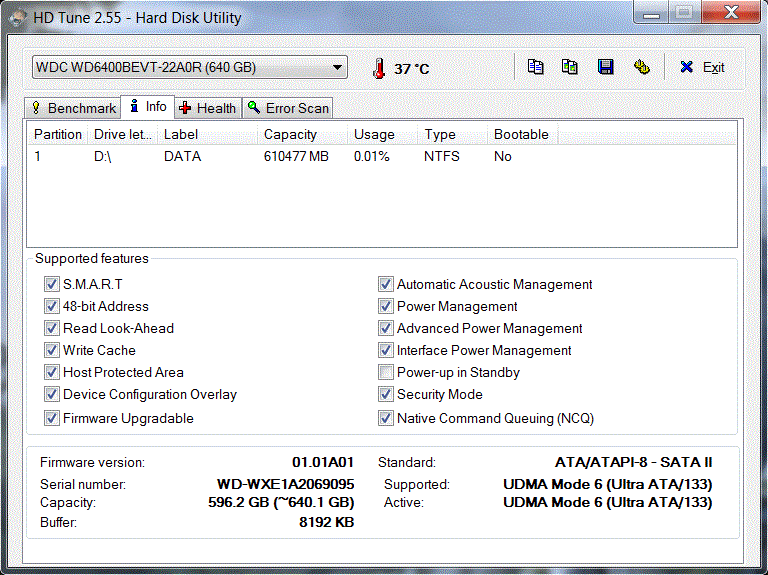This screenshot has width=768, height=575.
Task: Switch to the Benchmark tab
Action: point(73,108)
